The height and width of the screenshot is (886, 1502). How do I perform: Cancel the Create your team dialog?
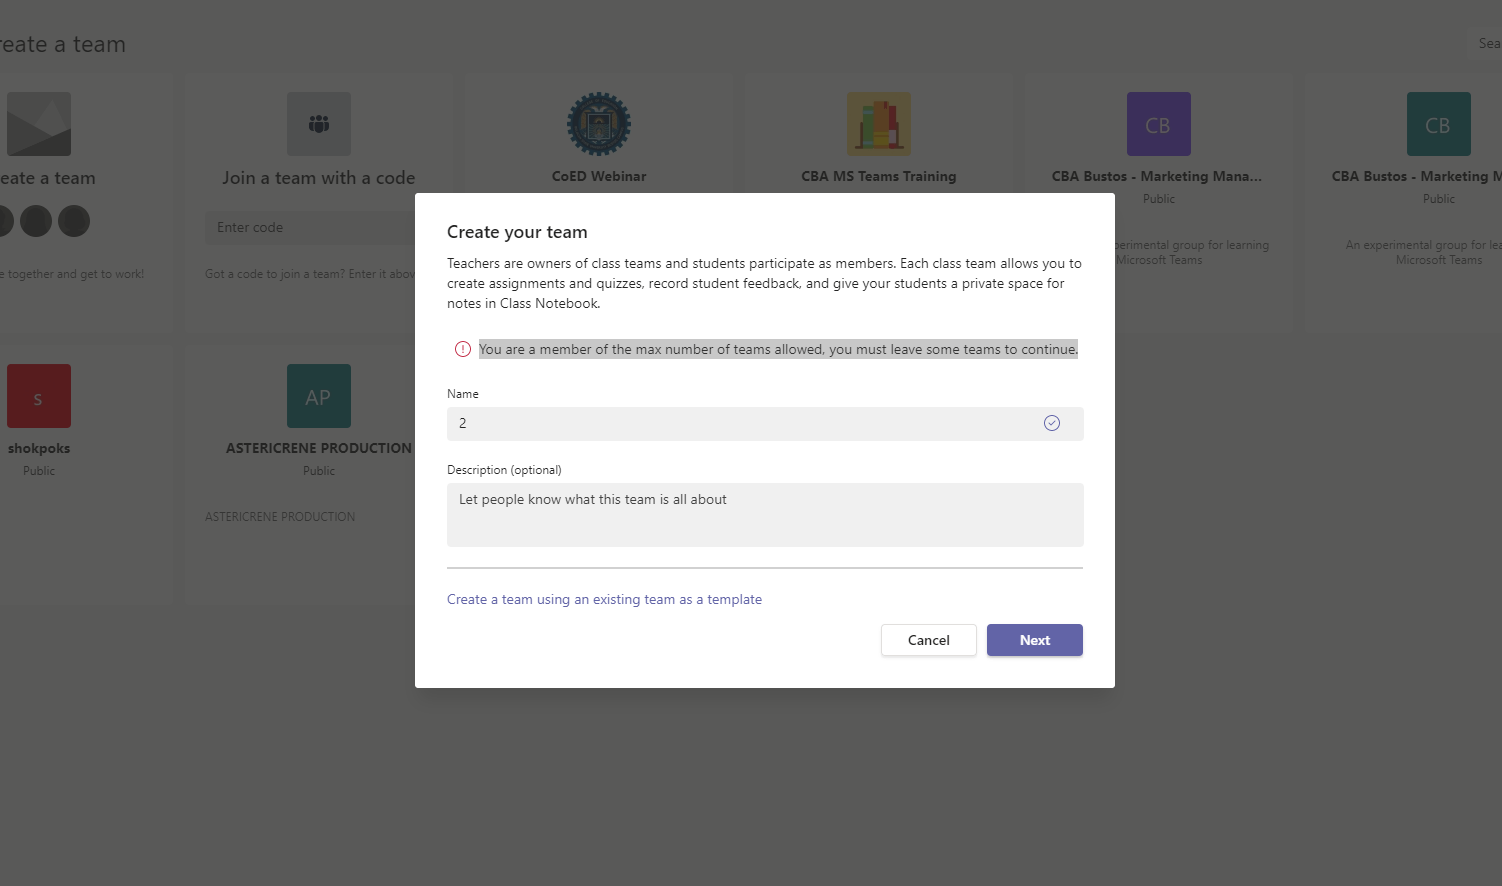[928, 640]
